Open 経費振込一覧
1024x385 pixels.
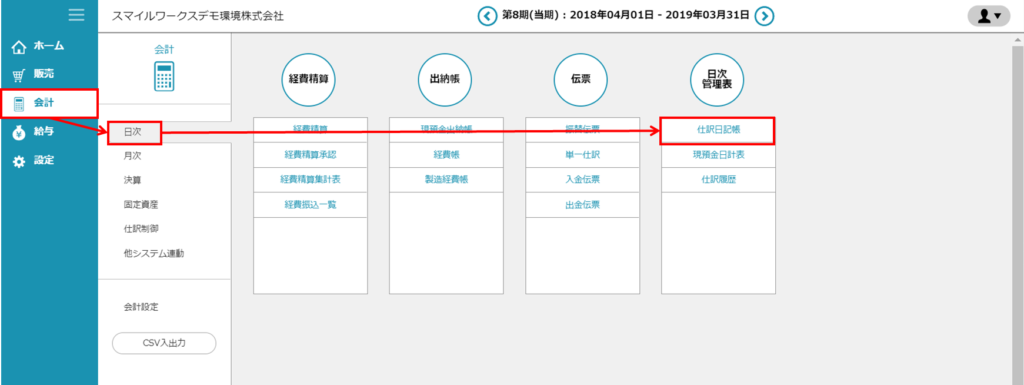[x=310, y=205]
